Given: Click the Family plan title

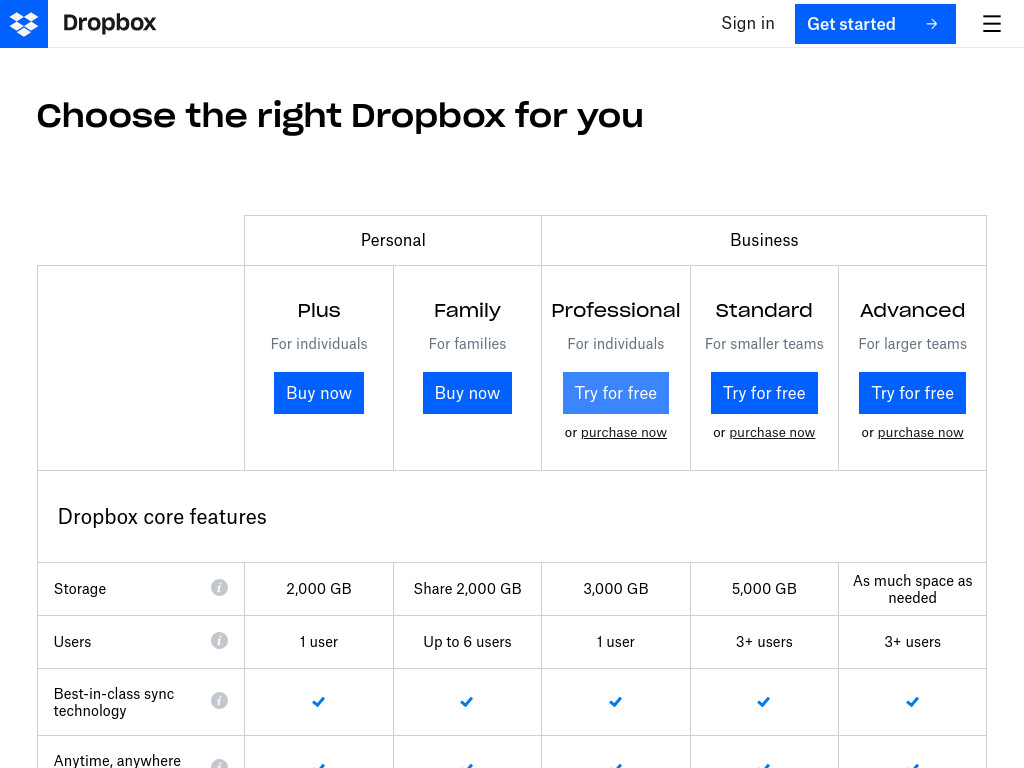Looking at the screenshot, I should tap(467, 311).
